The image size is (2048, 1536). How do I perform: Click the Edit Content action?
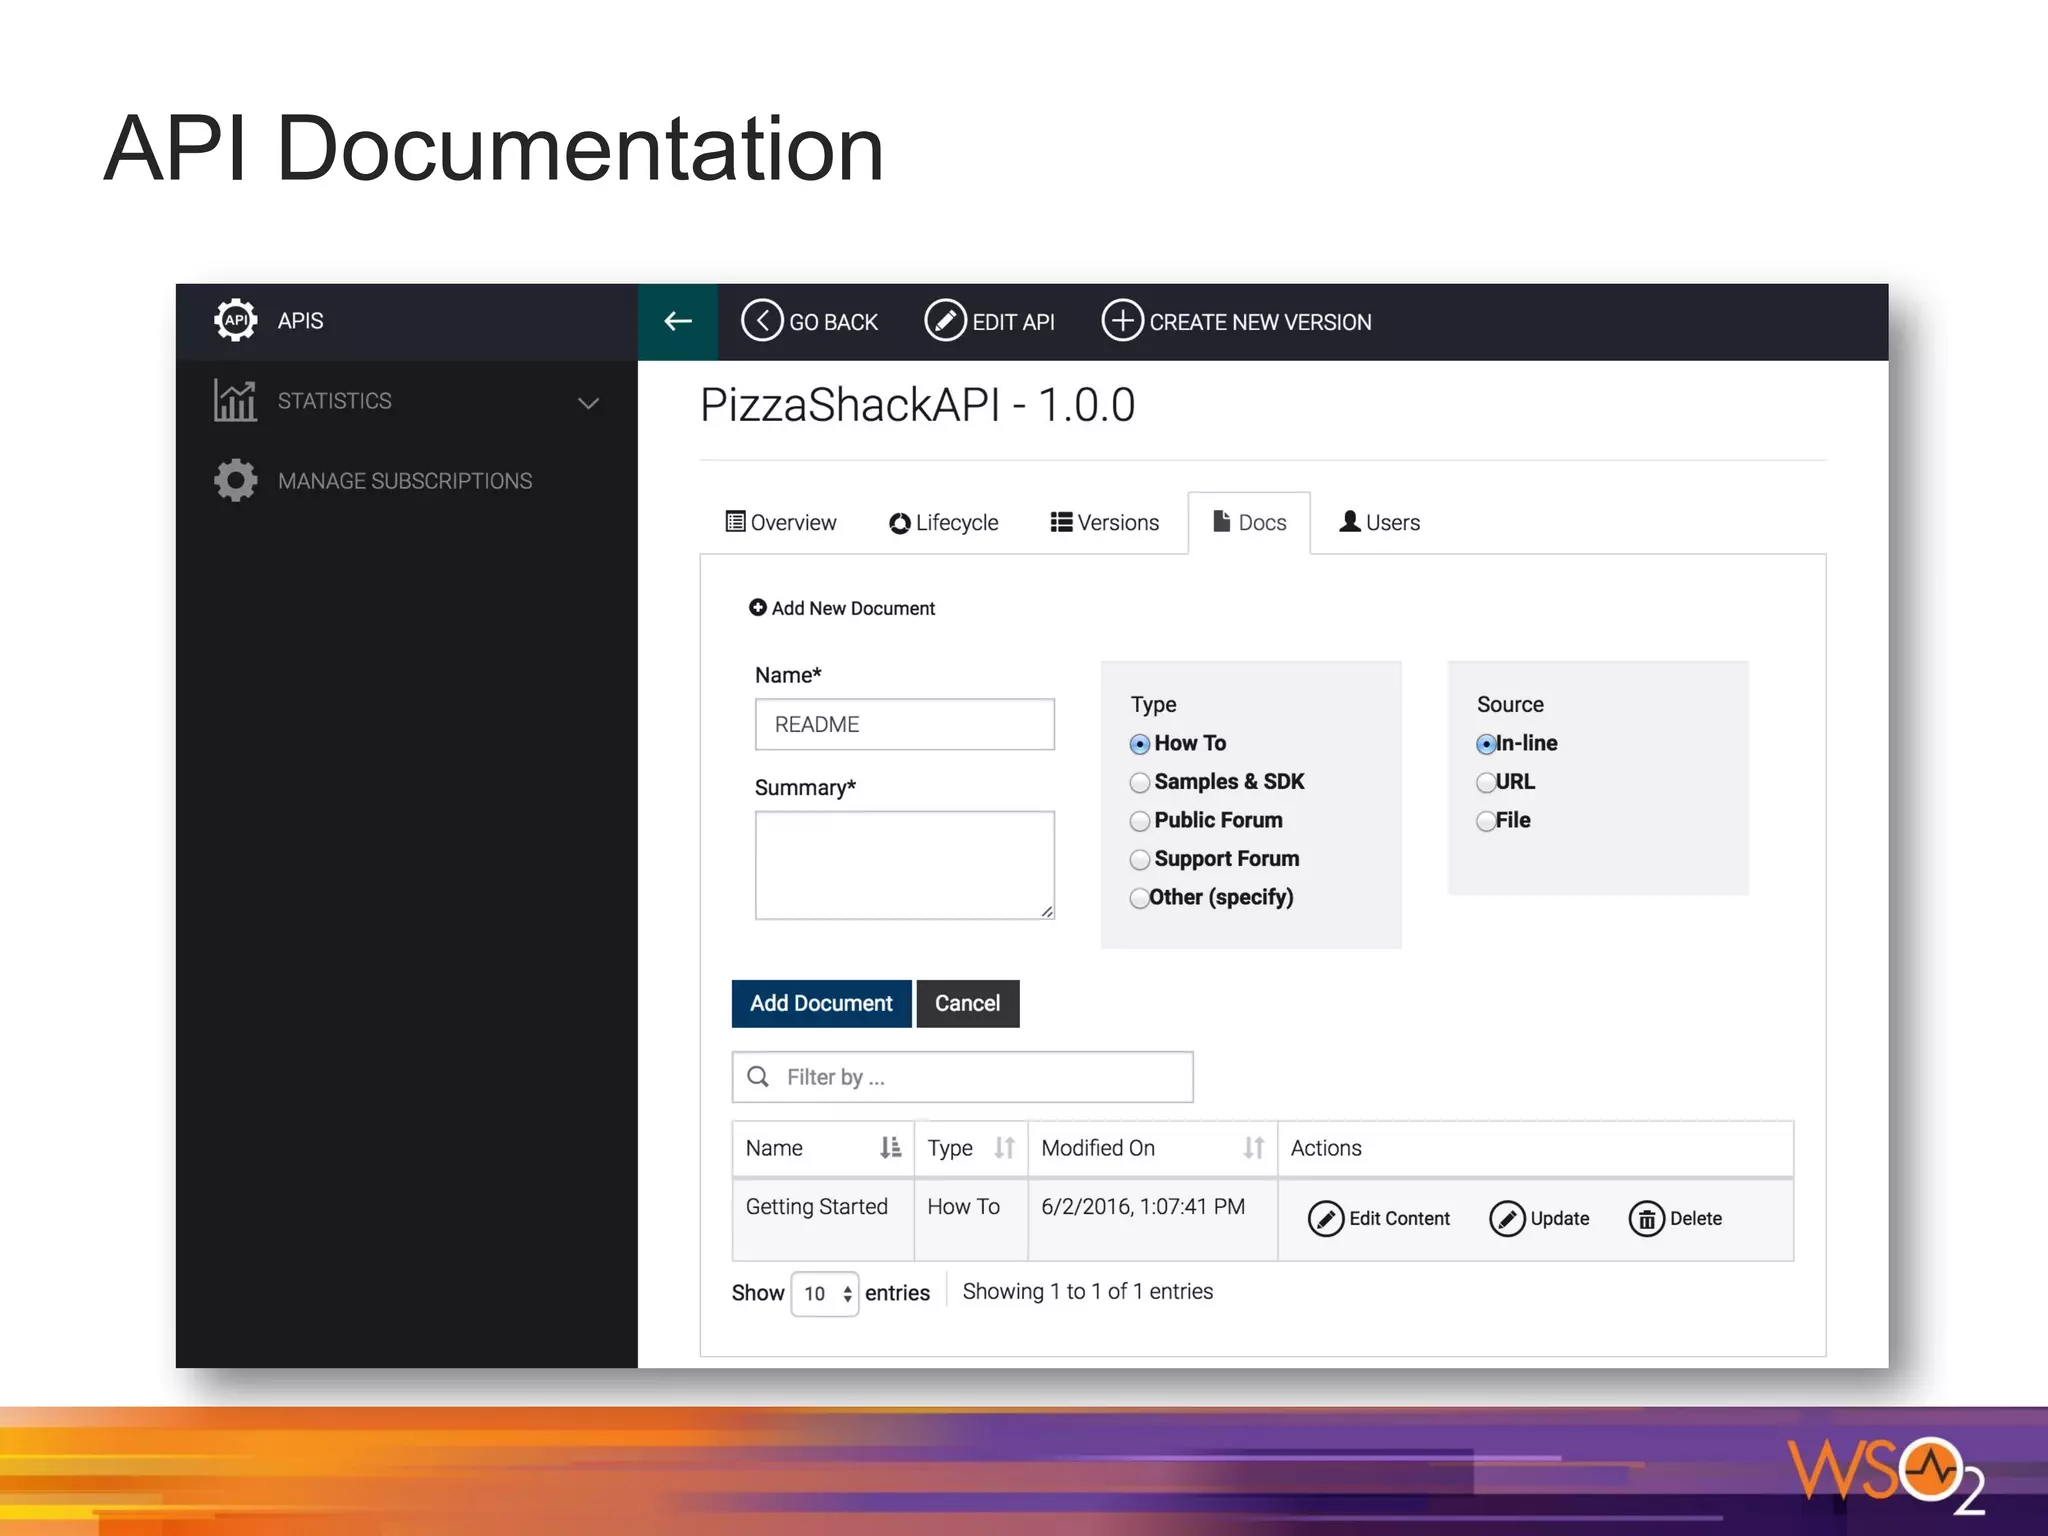pyautogui.click(x=1379, y=1219)
